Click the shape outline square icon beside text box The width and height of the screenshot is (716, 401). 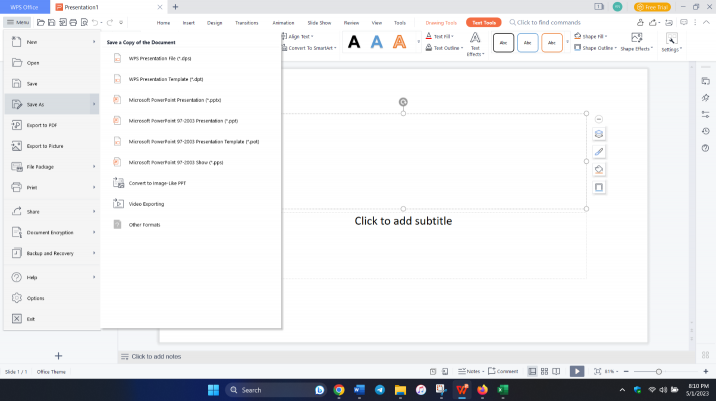pos(599,187)
